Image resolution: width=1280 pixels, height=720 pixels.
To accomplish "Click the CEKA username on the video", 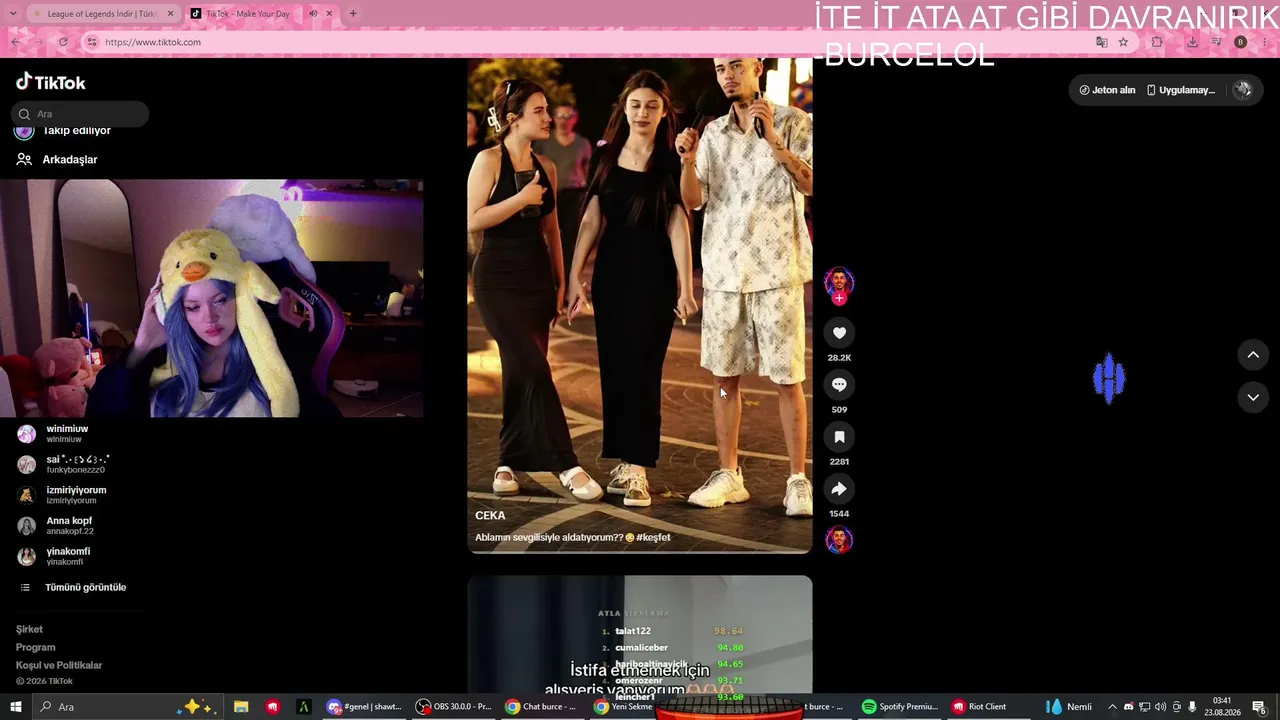I will pyautogui.click(x=490, y=515).
